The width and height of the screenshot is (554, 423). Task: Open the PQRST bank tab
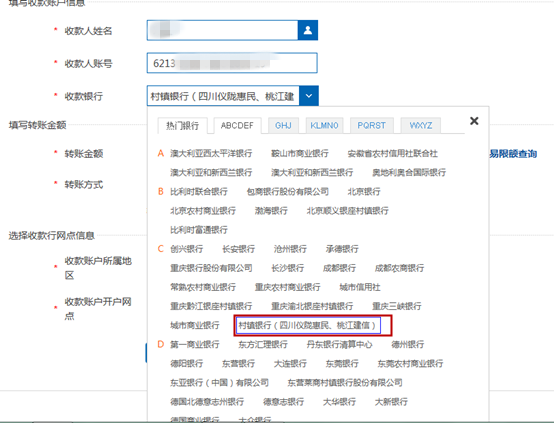point(371,125)
